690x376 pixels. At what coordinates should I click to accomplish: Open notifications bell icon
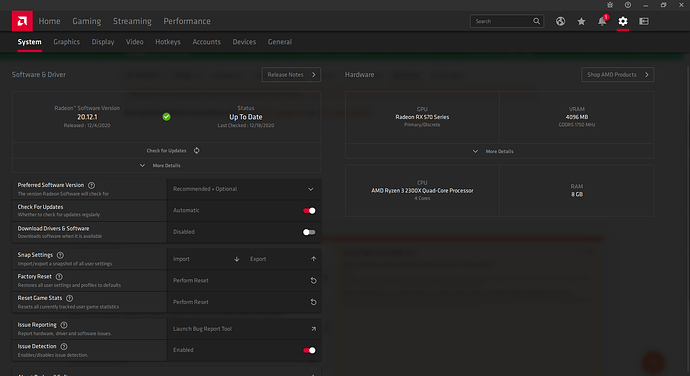[x=602, y=21]
